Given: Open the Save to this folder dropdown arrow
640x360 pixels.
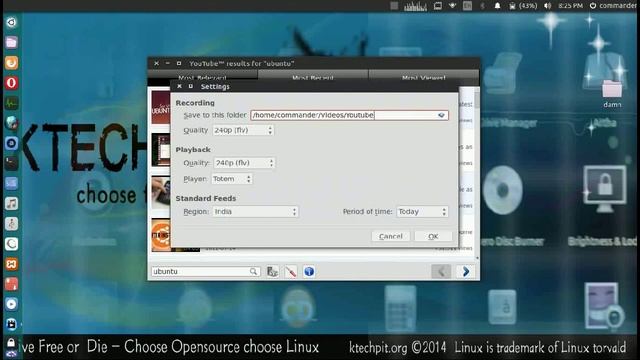Looking at the screenshot, I should (441, 116).
